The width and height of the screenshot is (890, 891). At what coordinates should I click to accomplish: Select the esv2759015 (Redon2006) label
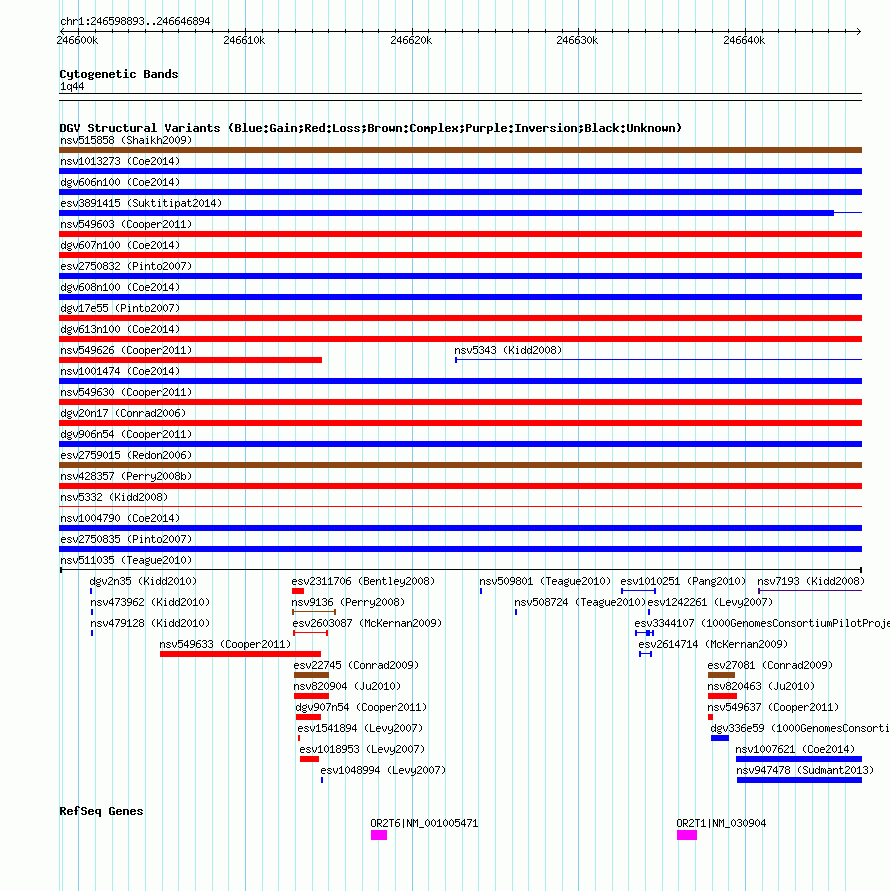pos(126,456)
